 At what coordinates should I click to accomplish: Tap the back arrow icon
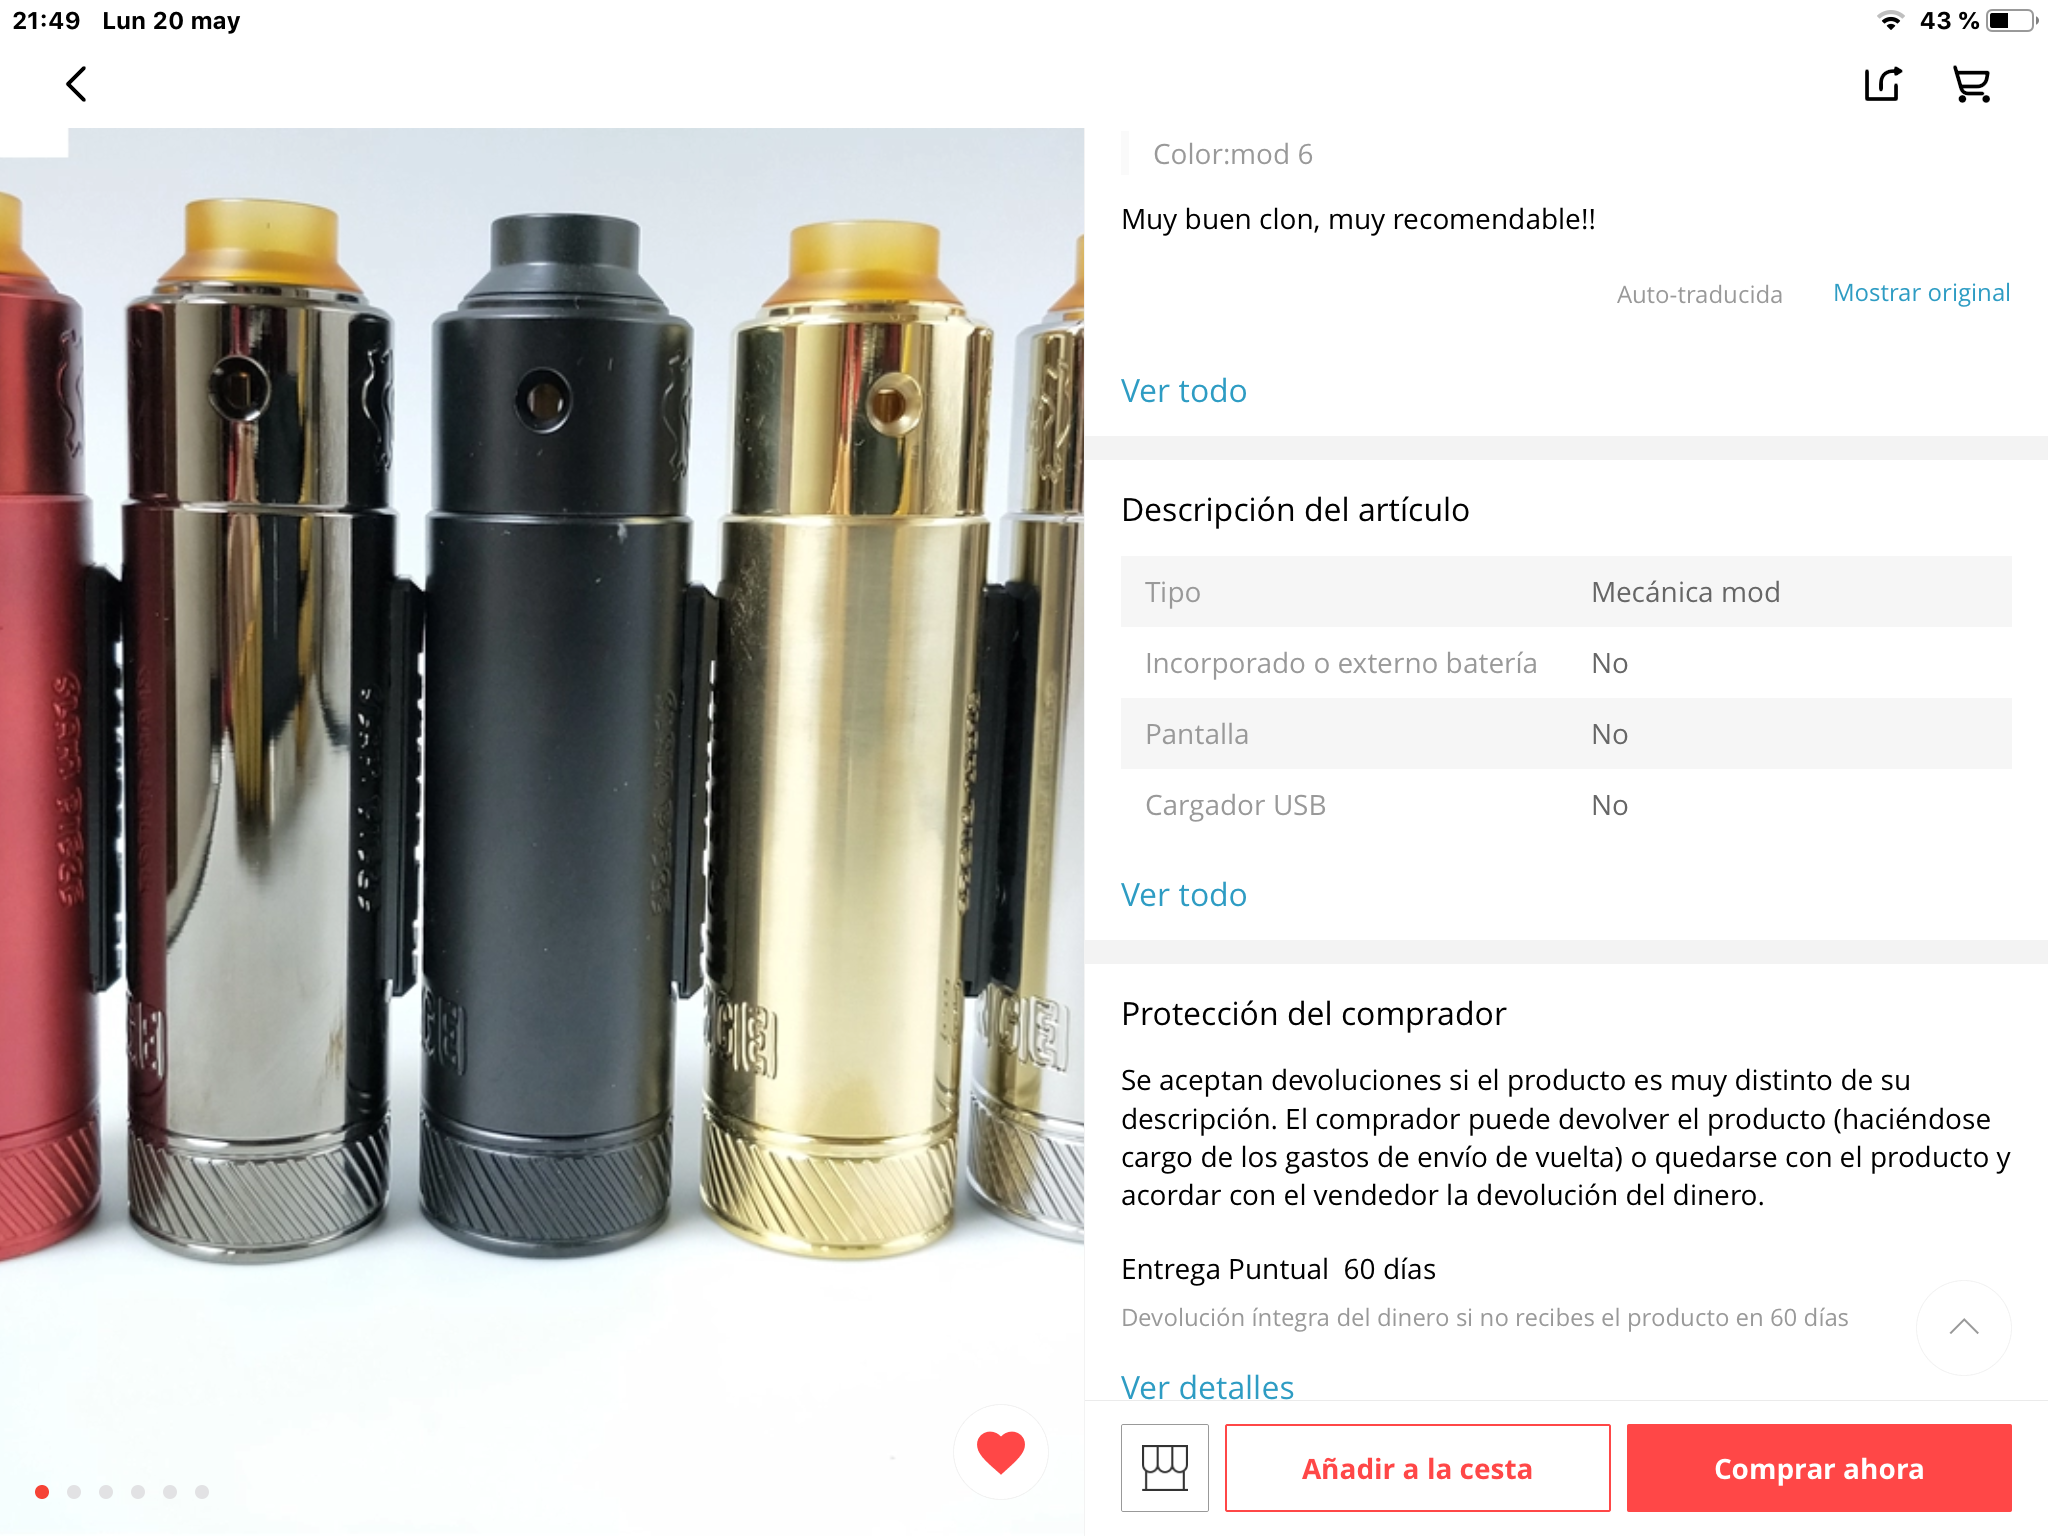77,85
